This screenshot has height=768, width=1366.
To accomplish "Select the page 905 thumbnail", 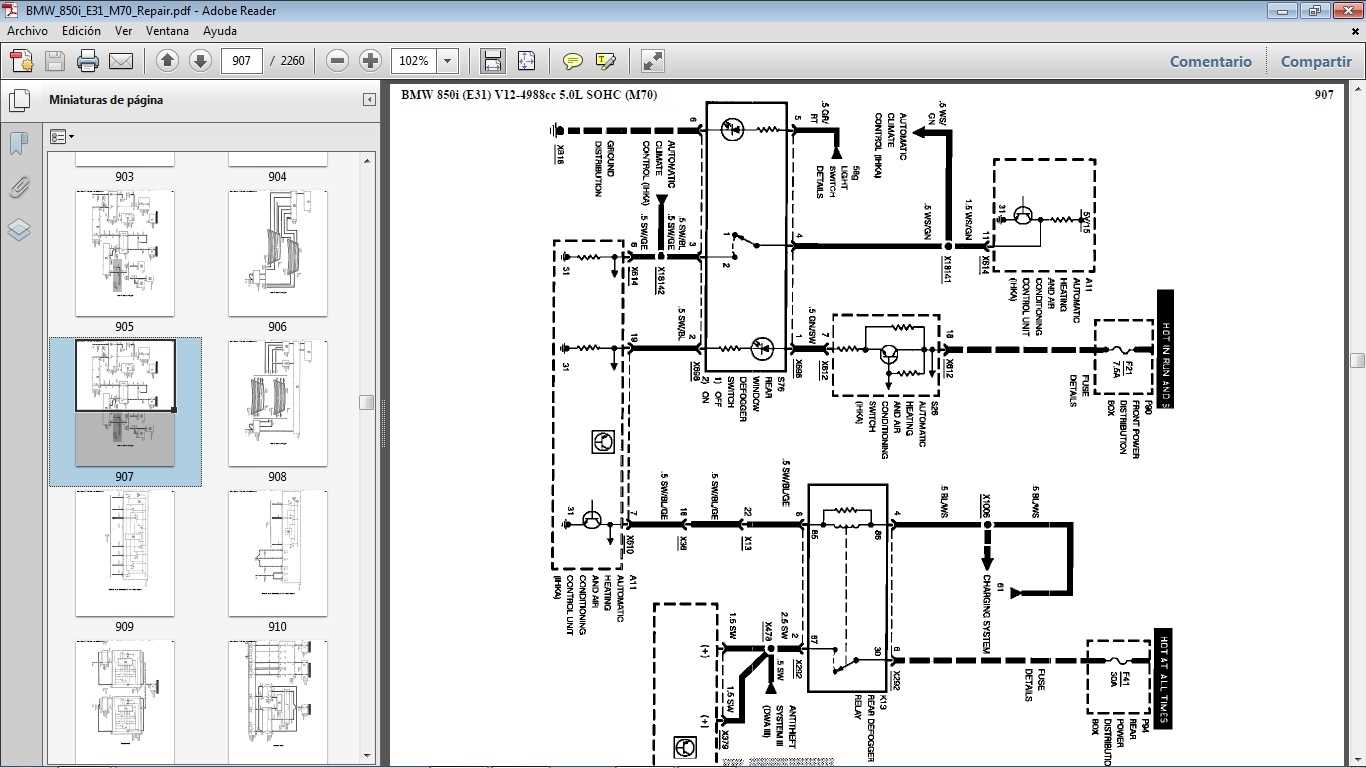I will click(125, 253).
